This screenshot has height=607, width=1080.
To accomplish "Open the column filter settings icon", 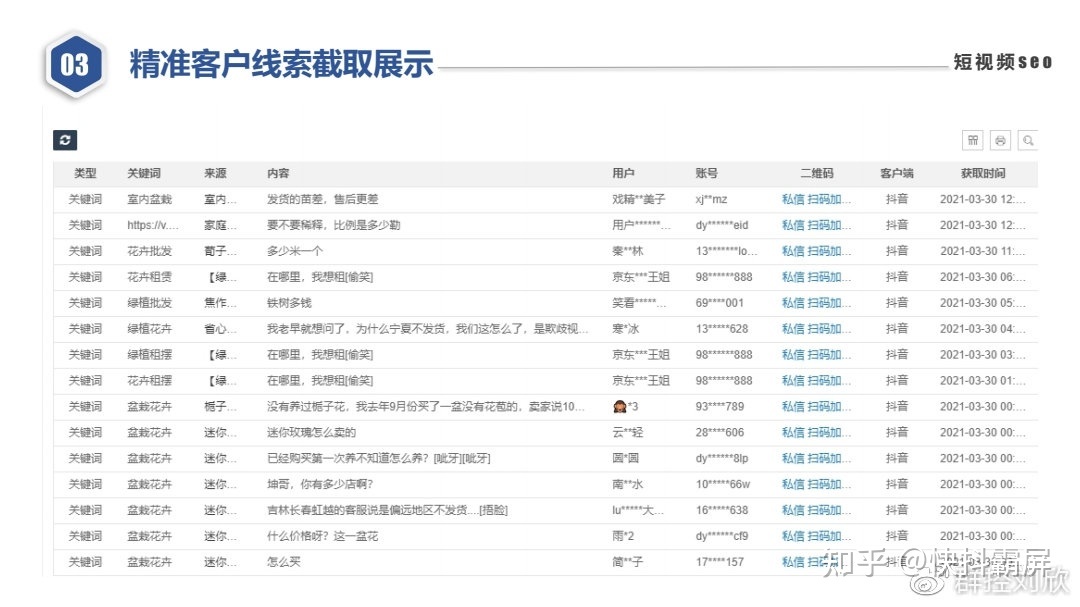I will [x=972, y=141].
